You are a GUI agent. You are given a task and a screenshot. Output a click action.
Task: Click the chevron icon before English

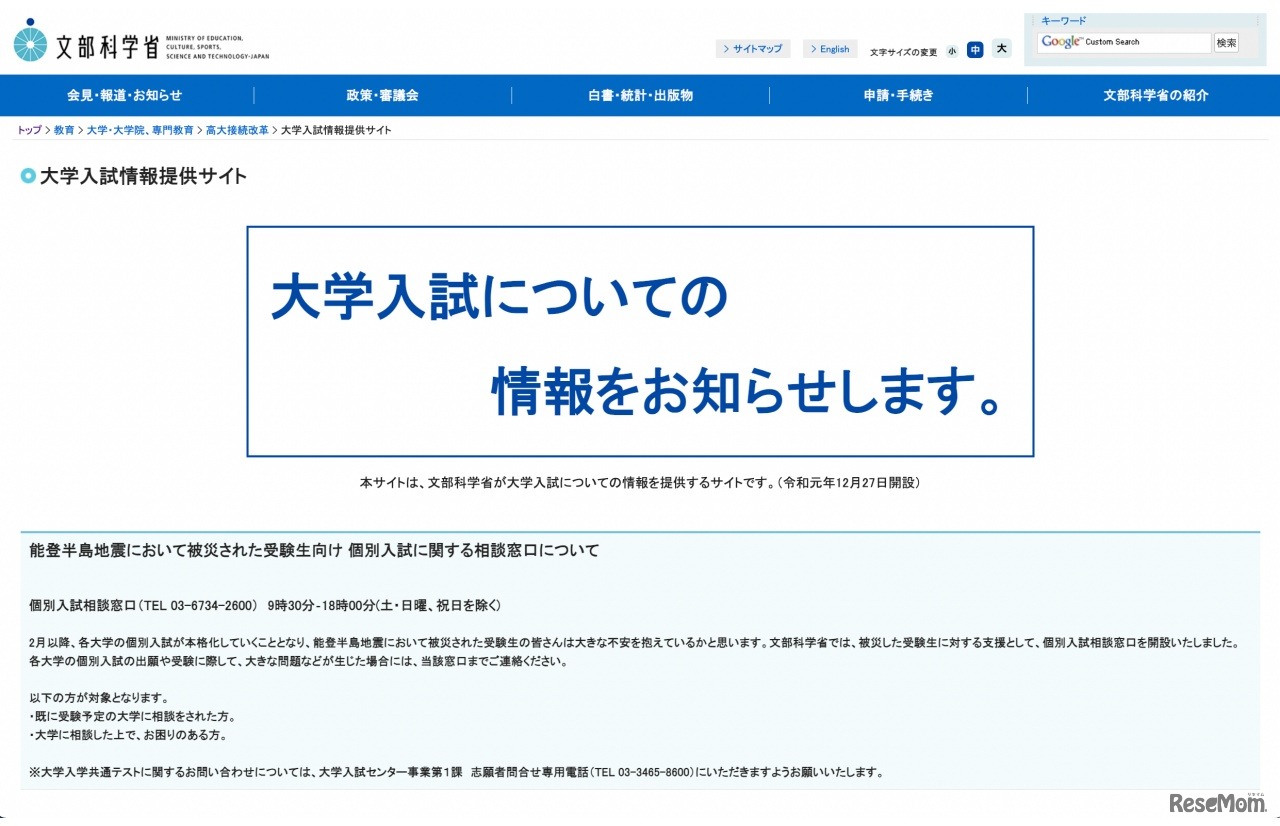click(x=812, y=48)
